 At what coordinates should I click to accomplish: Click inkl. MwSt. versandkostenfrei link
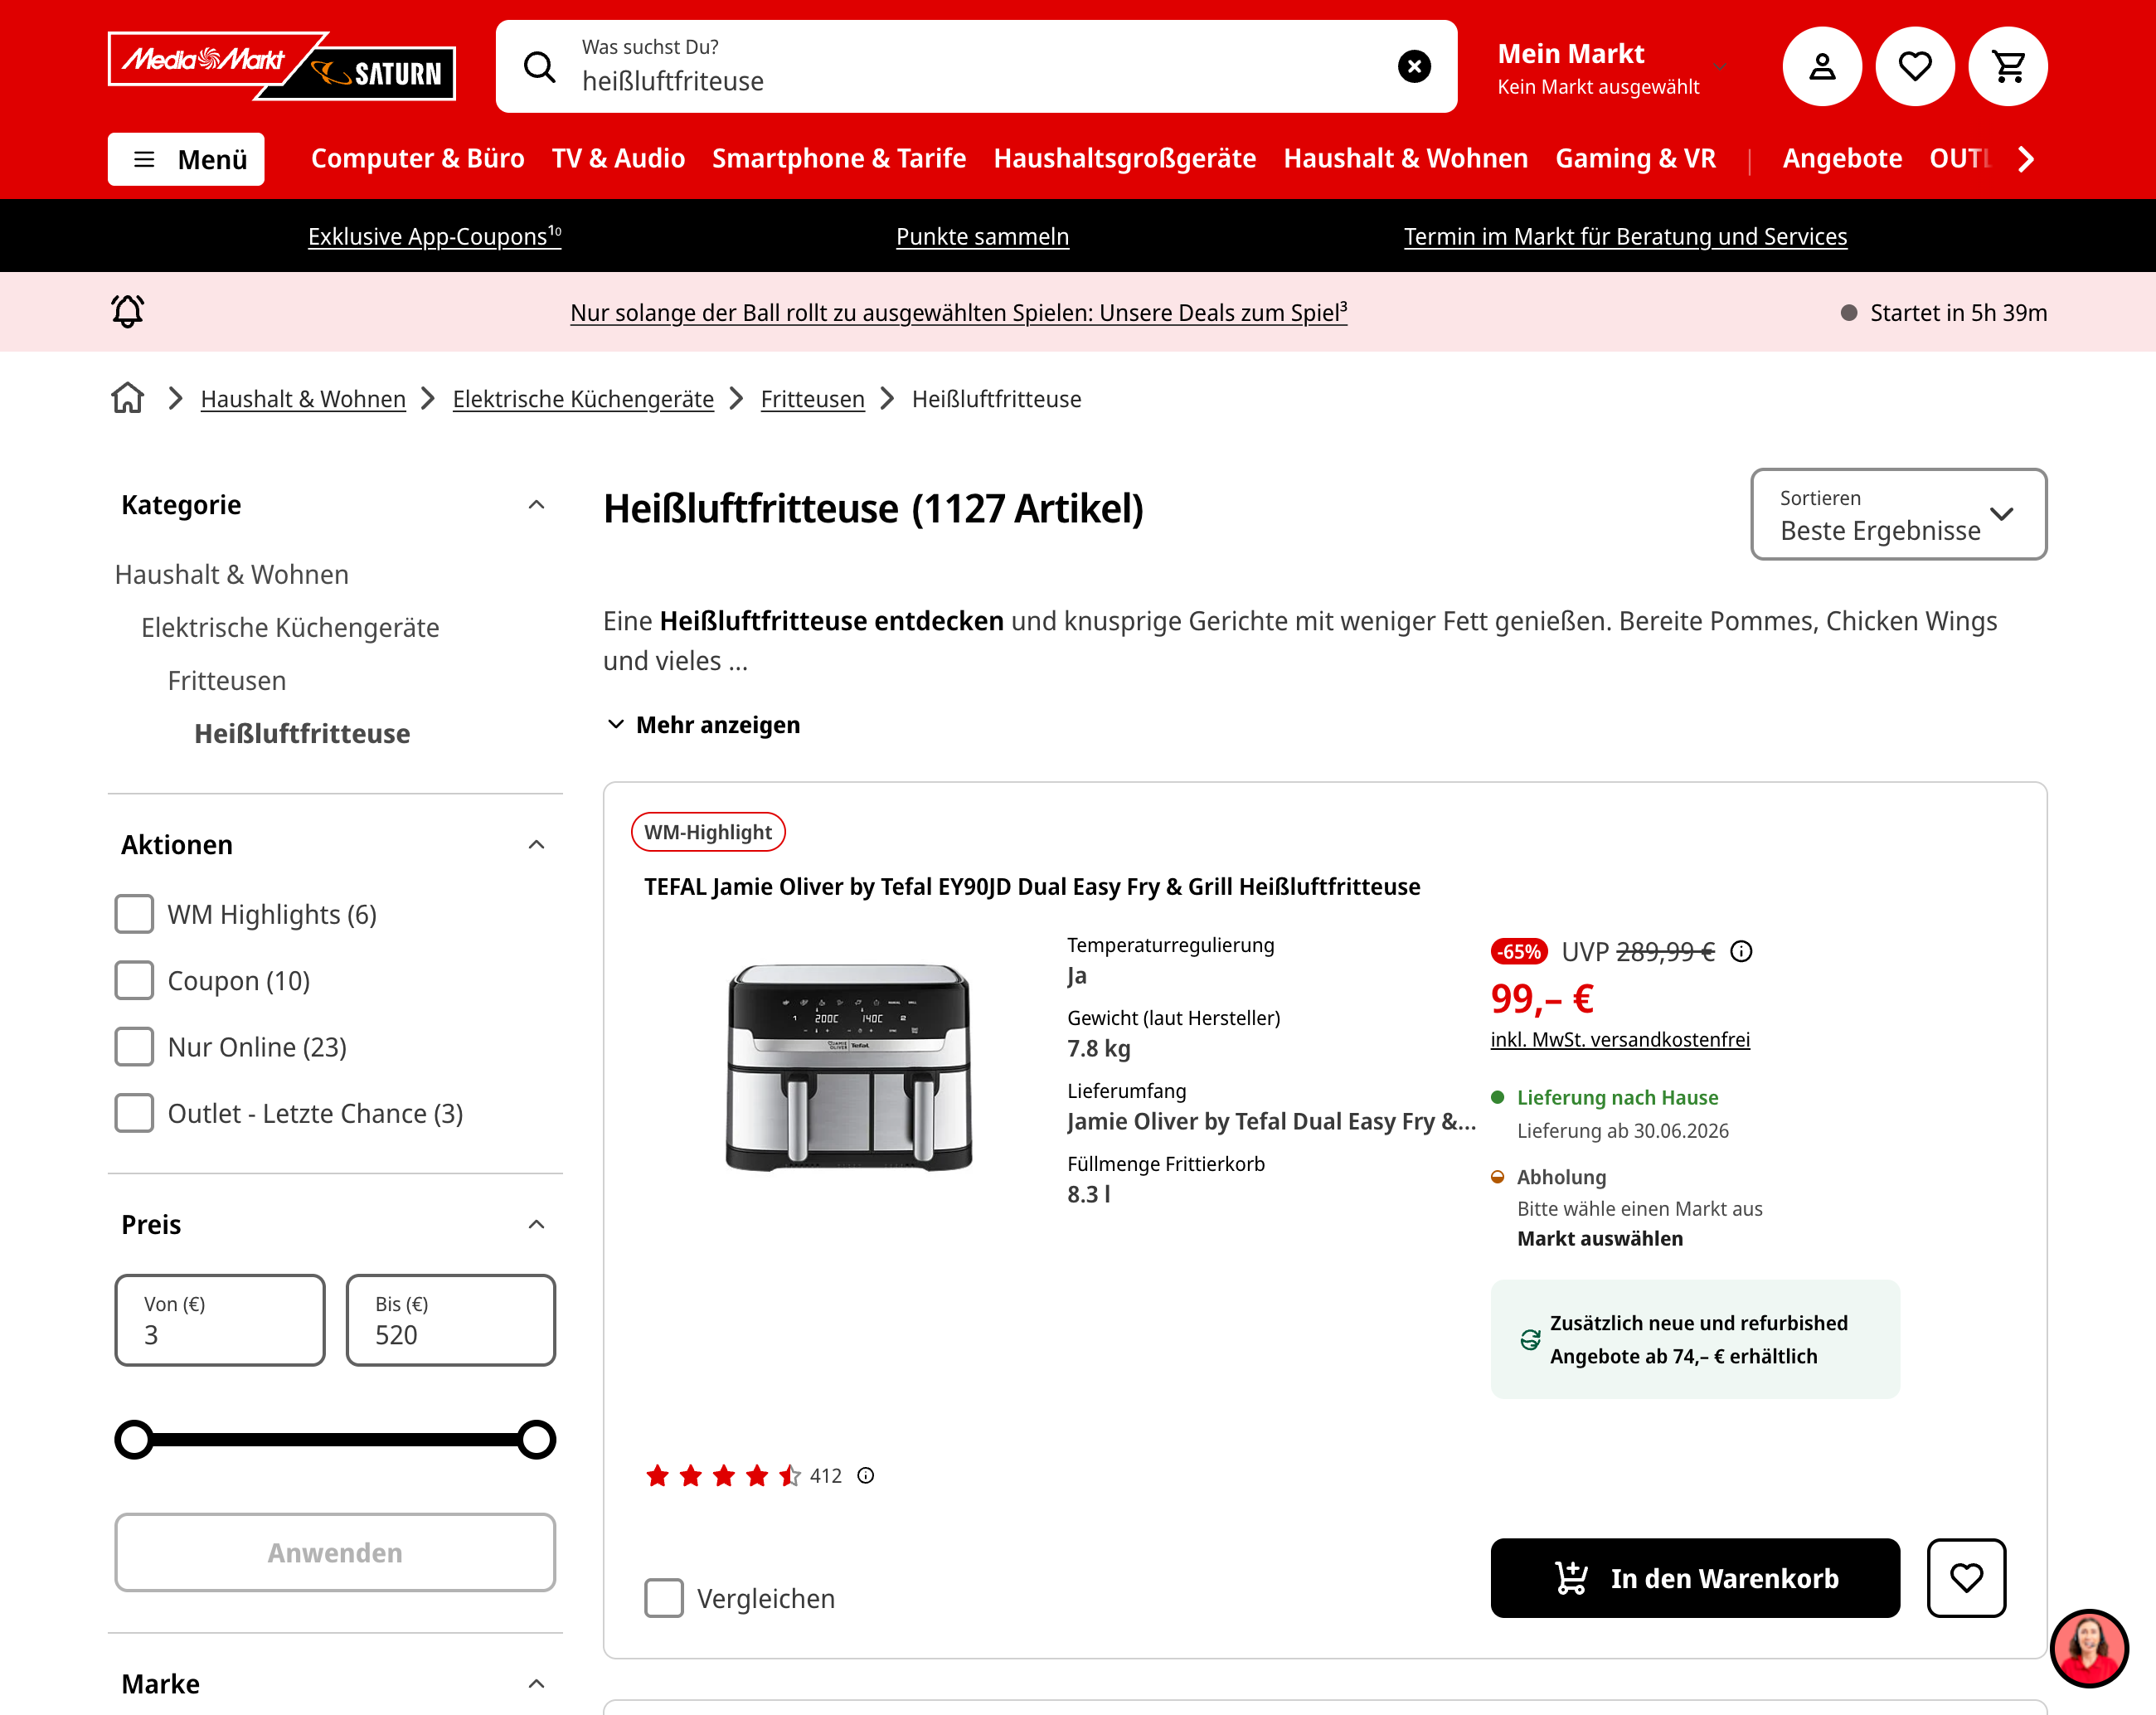[1620, 1039]
